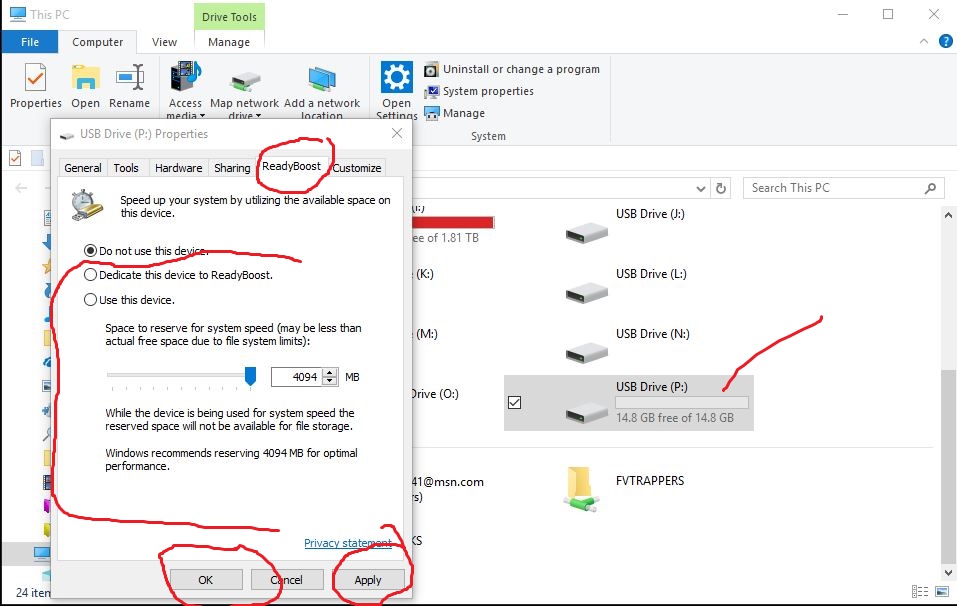Open the Manage ribbon tab

click(229, 42)
